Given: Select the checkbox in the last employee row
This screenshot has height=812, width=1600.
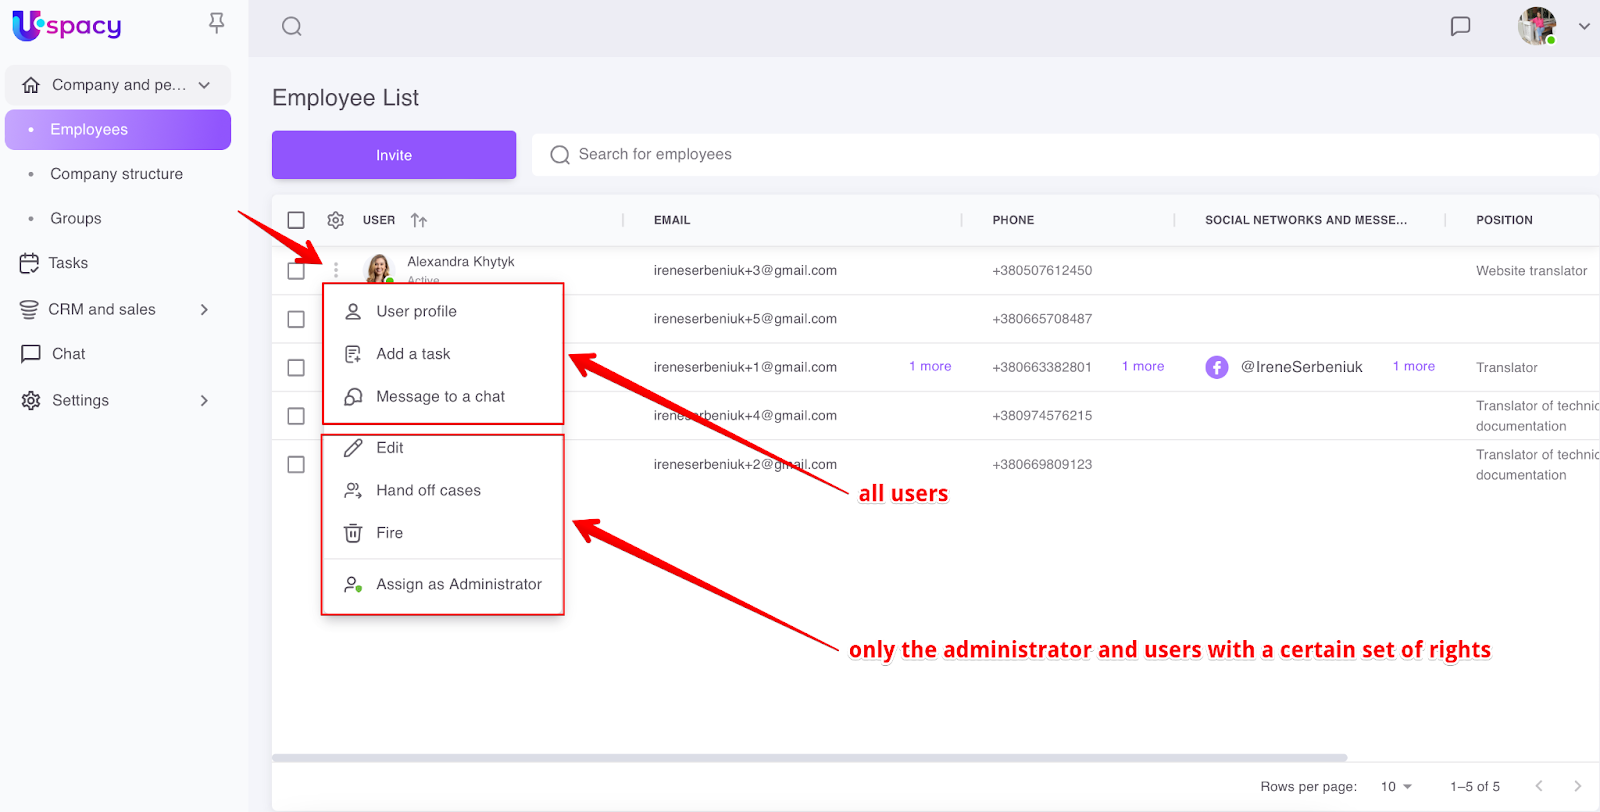Looking at the screenshot, I should click(x=296, y=465).
